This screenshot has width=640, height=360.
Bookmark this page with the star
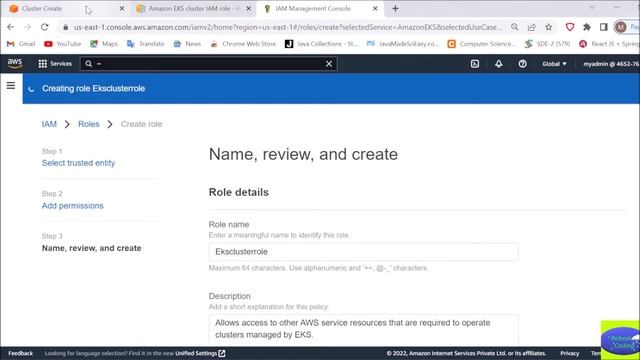pos(549,27)
